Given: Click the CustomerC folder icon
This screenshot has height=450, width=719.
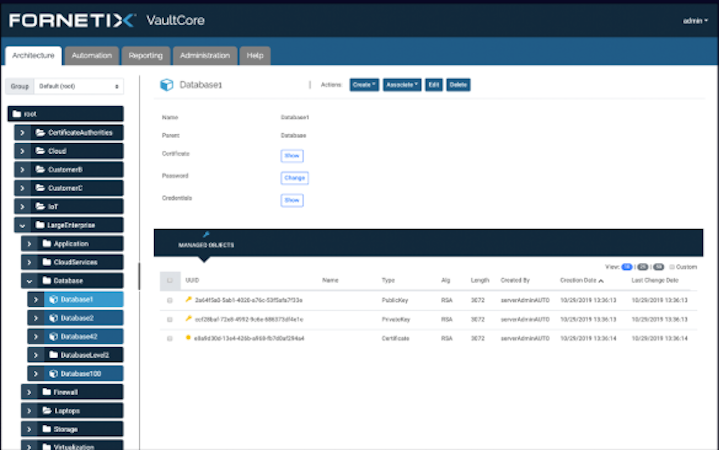Looking at the screenshot, I should 40,188.
